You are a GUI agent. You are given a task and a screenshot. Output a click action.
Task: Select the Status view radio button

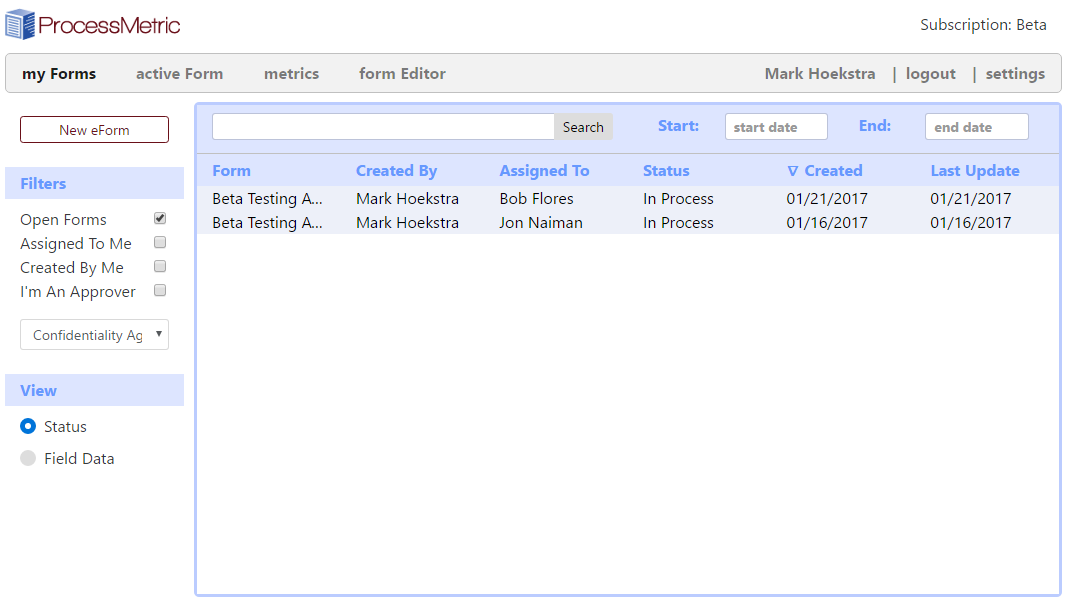28,426
